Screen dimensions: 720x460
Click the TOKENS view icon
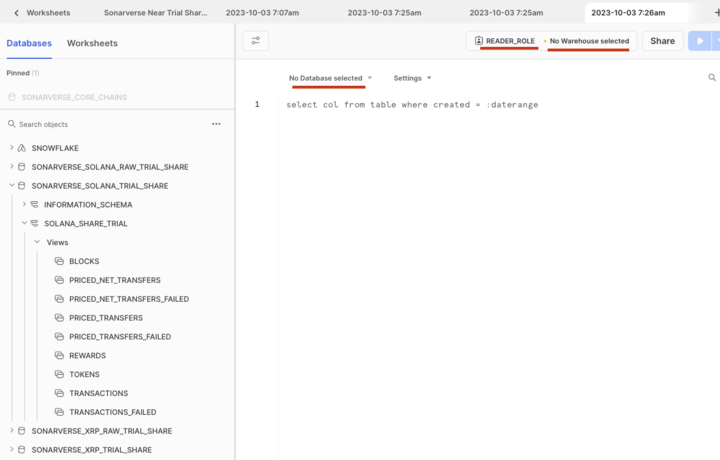59,374
